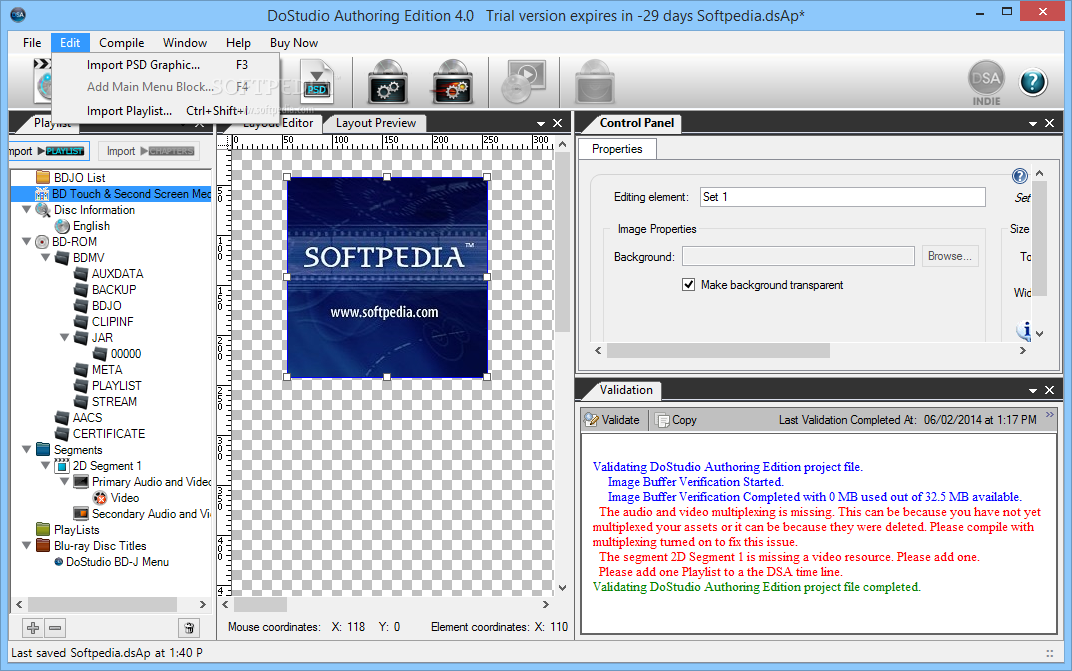Collapse the Blu-ray Disc Titles node

[x=27, y=545]
